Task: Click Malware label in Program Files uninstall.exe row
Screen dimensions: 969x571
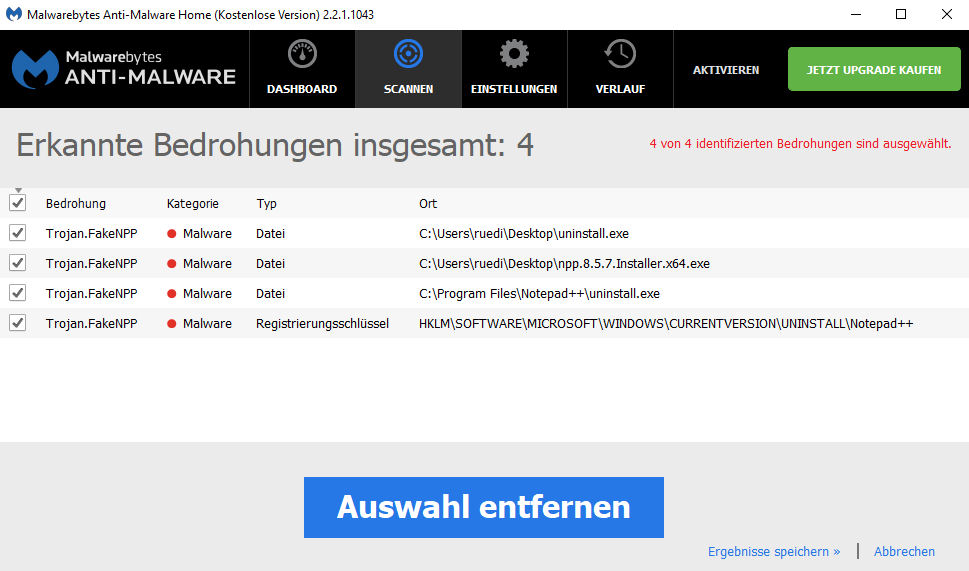Action: click(207, 294)
